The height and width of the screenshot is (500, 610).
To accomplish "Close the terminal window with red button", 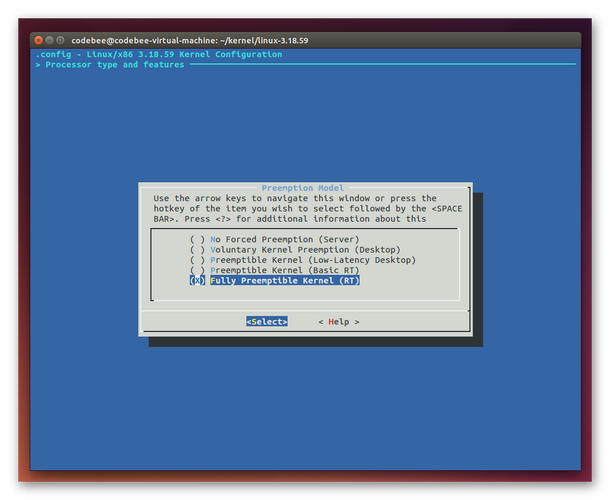I will point(39,40).
